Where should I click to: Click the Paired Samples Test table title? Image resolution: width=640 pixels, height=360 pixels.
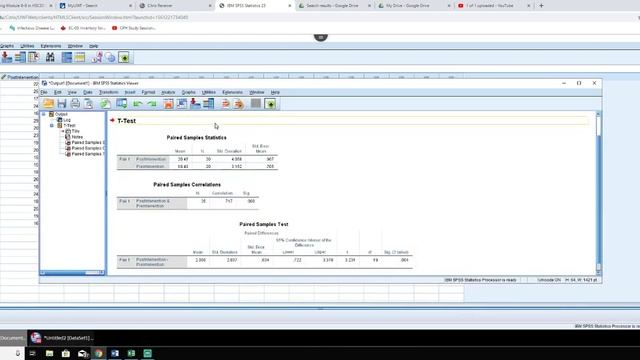[264, 224]
